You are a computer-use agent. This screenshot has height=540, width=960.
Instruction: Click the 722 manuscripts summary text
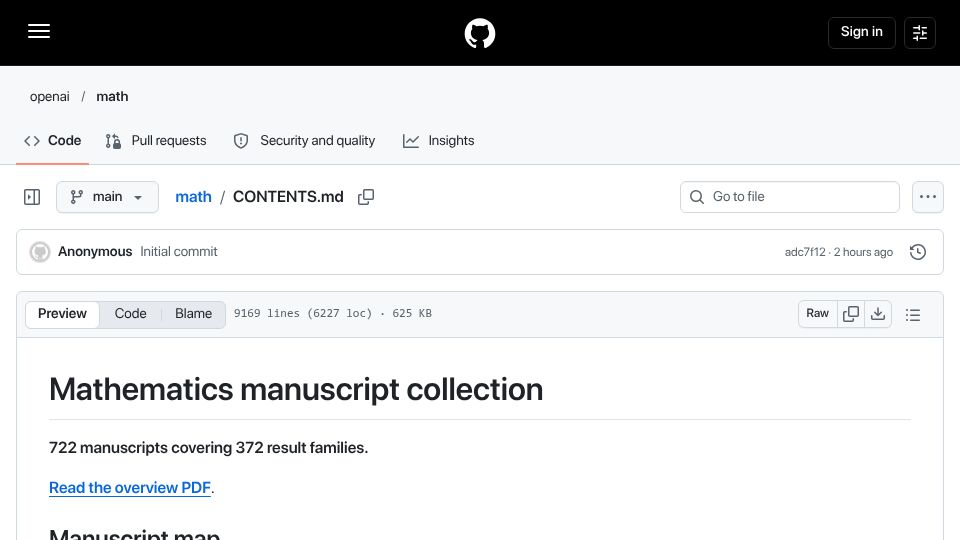click(x=208, y=448)
